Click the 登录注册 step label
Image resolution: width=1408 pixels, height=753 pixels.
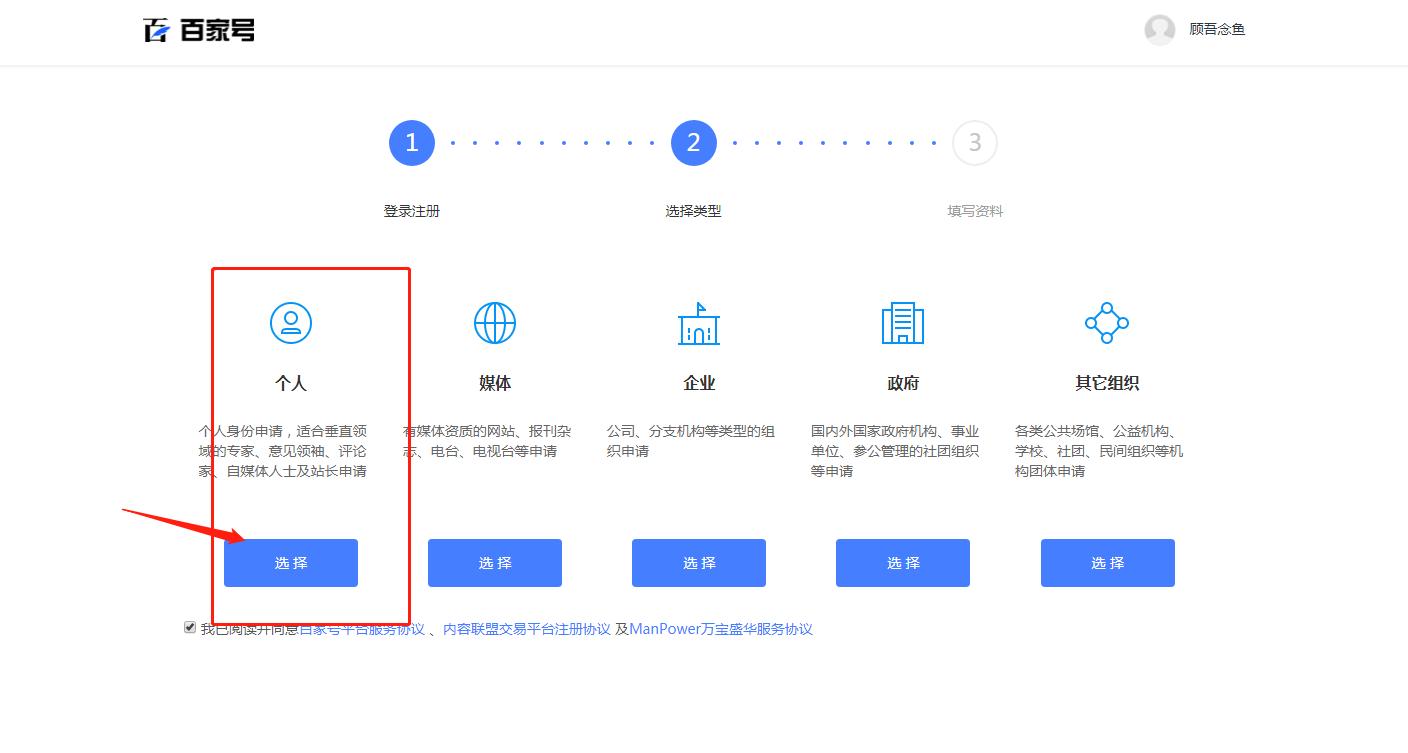click(411, 210)
